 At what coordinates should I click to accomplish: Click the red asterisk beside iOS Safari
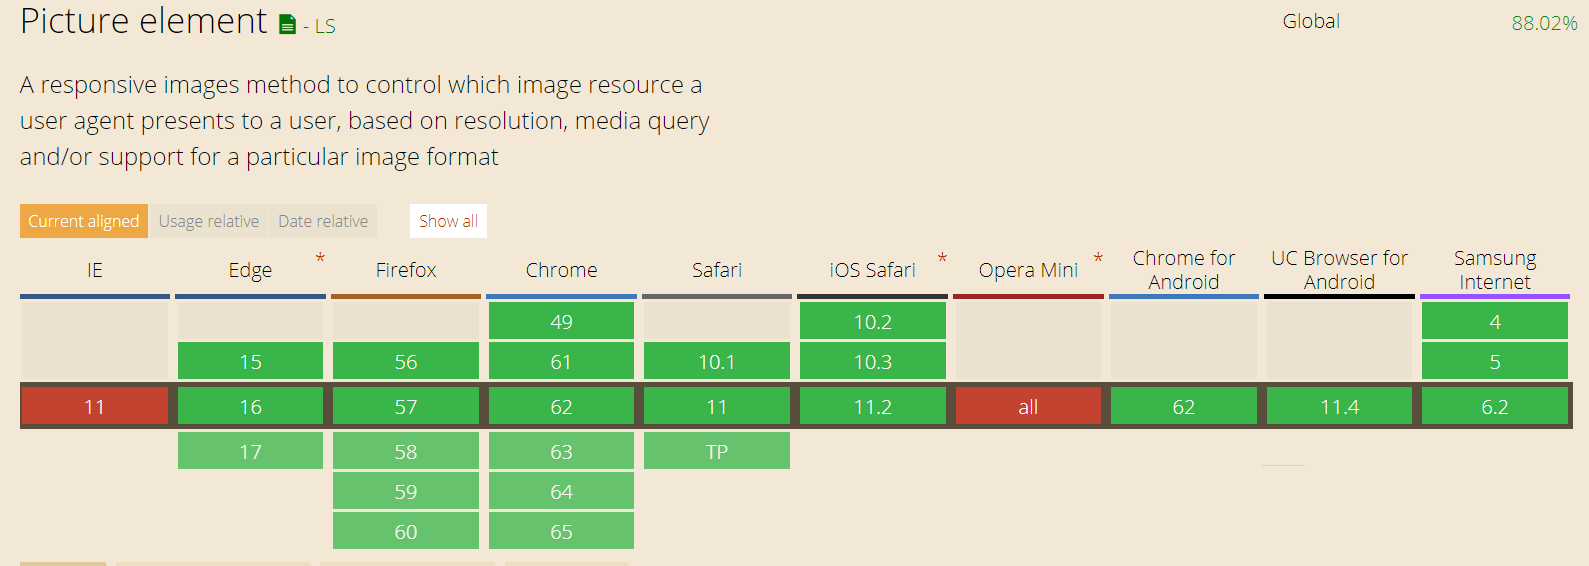(942, 259)
